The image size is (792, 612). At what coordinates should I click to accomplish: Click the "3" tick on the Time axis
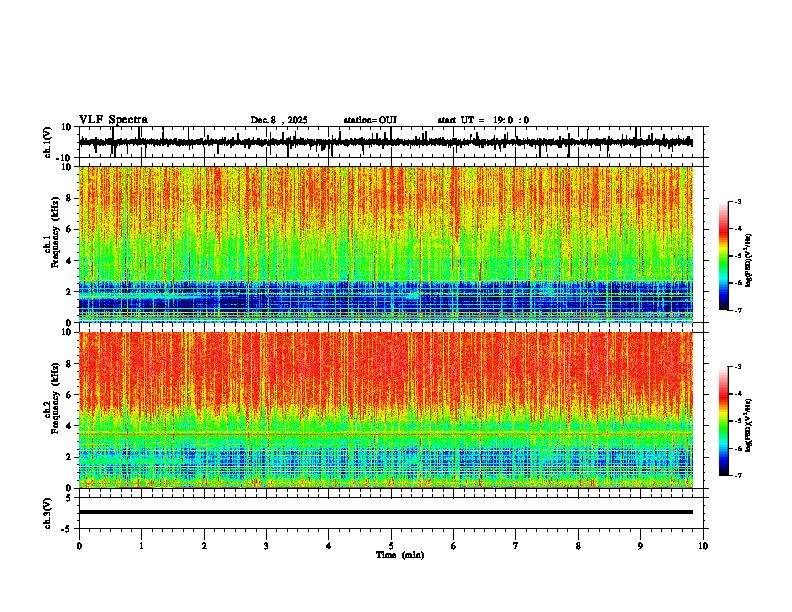pyautogui.click(x=266, y=546)
